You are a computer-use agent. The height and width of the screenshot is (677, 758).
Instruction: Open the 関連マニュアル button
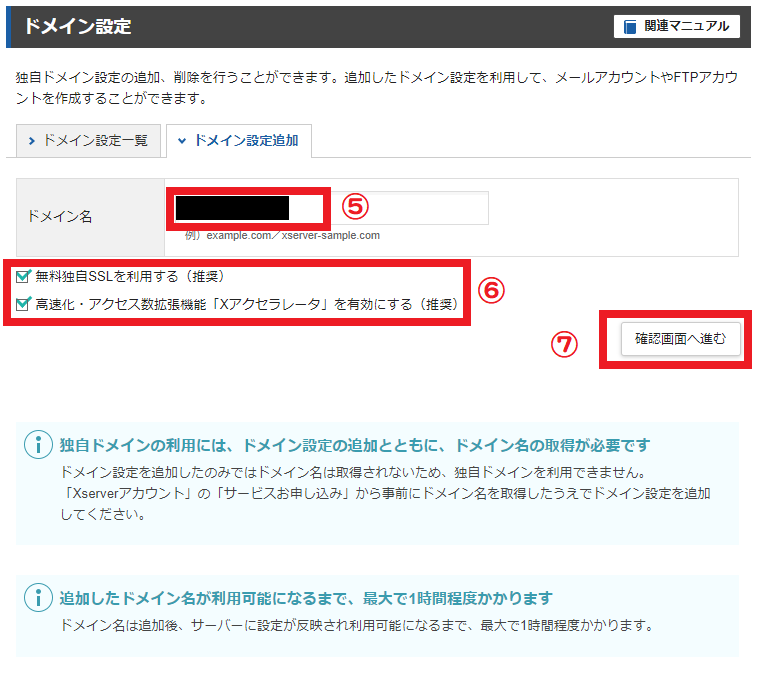(676, 26)
